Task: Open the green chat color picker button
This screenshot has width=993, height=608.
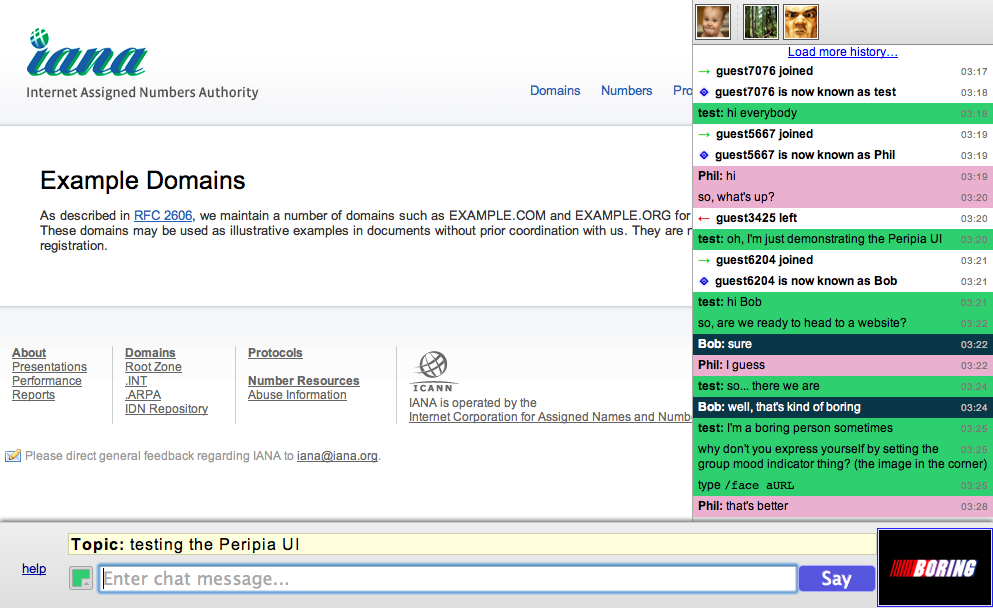Action: coord(81,578)
